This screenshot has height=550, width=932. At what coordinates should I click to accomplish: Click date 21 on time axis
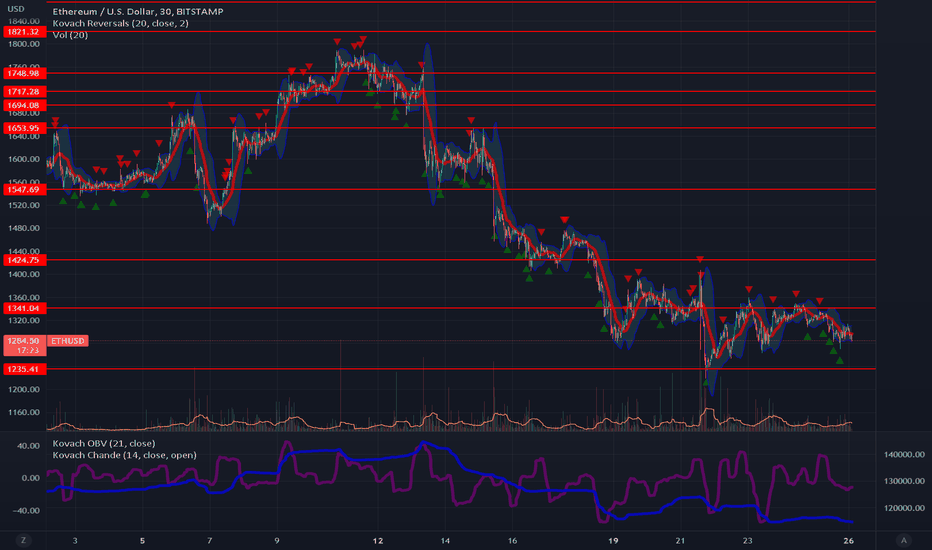[680, 540]
